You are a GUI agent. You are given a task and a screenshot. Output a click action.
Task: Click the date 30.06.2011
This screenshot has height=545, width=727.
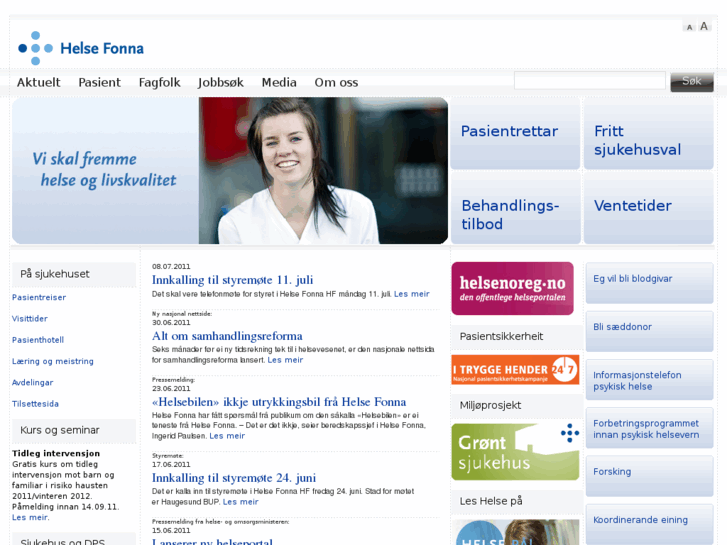[171, 323]
